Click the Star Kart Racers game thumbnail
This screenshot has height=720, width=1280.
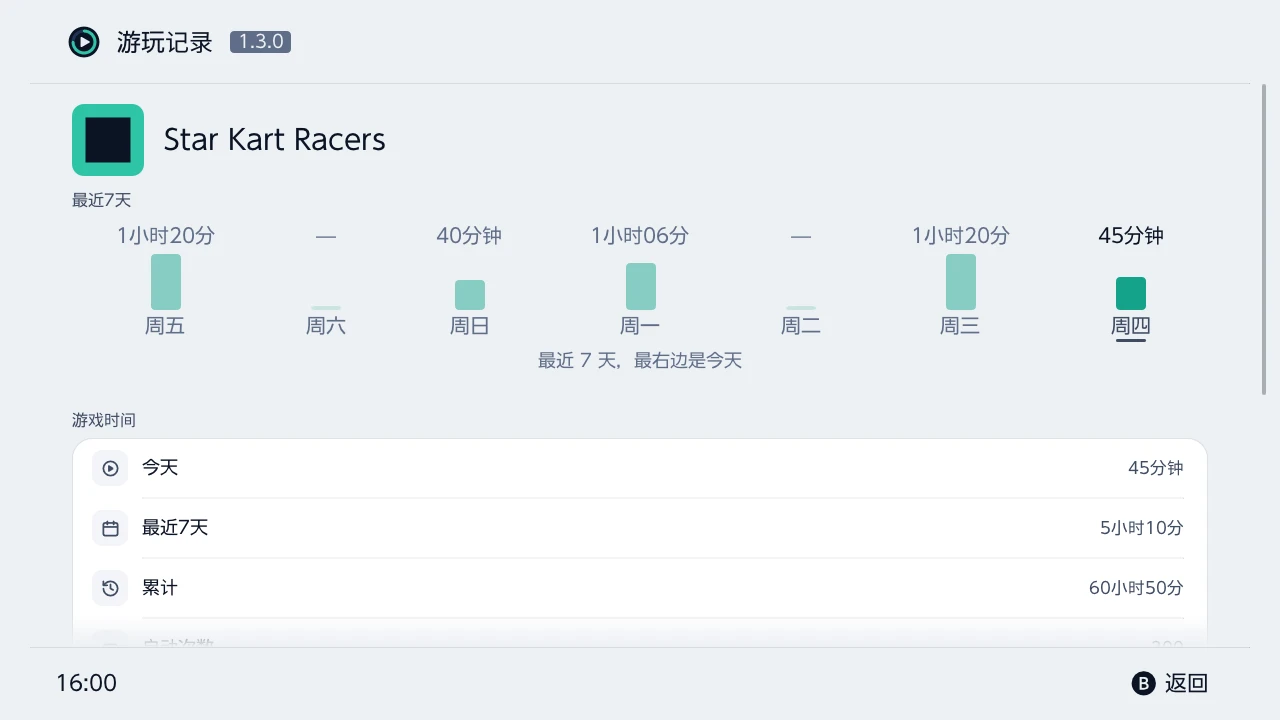108,140
